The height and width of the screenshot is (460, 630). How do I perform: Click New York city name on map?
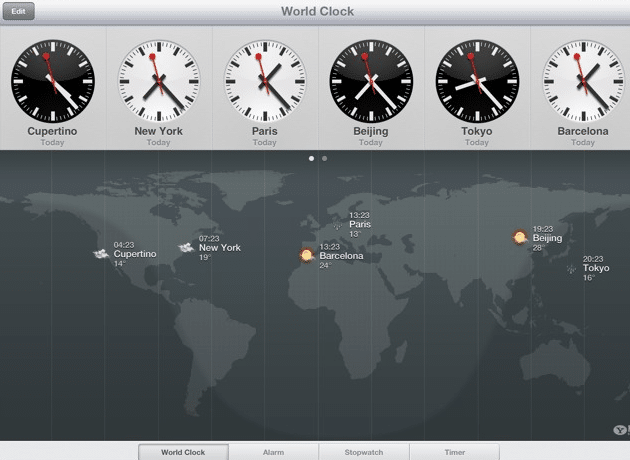coord(220,247)
